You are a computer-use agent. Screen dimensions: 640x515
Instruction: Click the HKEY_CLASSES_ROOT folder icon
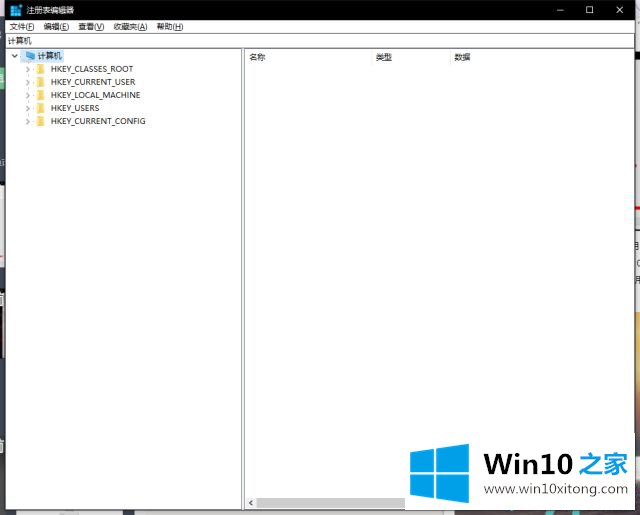pos(40,69)
